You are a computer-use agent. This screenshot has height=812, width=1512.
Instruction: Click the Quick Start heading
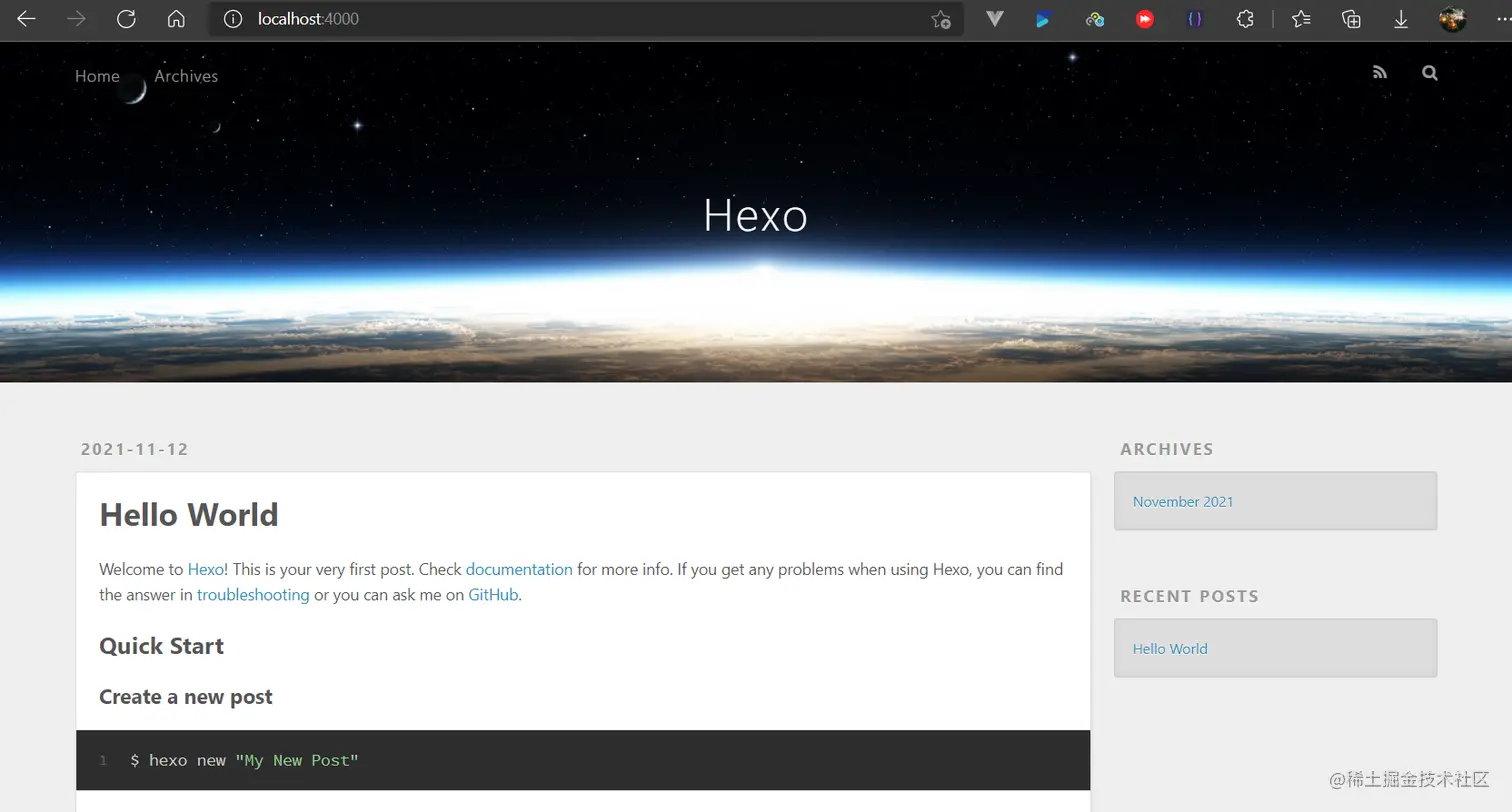click(x=161, y=646)
